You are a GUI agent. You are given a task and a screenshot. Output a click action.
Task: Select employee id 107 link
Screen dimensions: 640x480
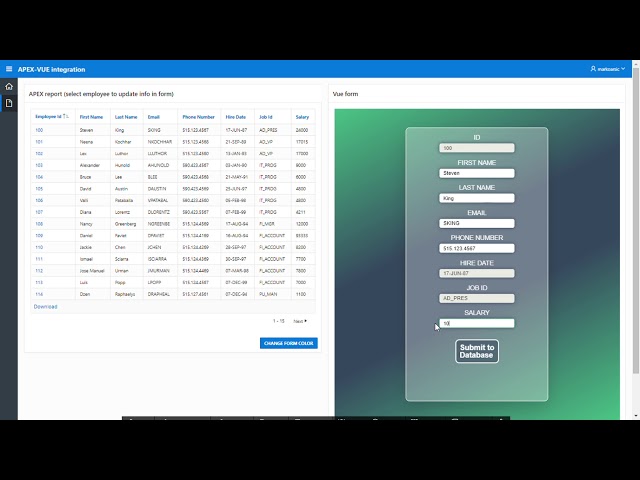(39, 212)
